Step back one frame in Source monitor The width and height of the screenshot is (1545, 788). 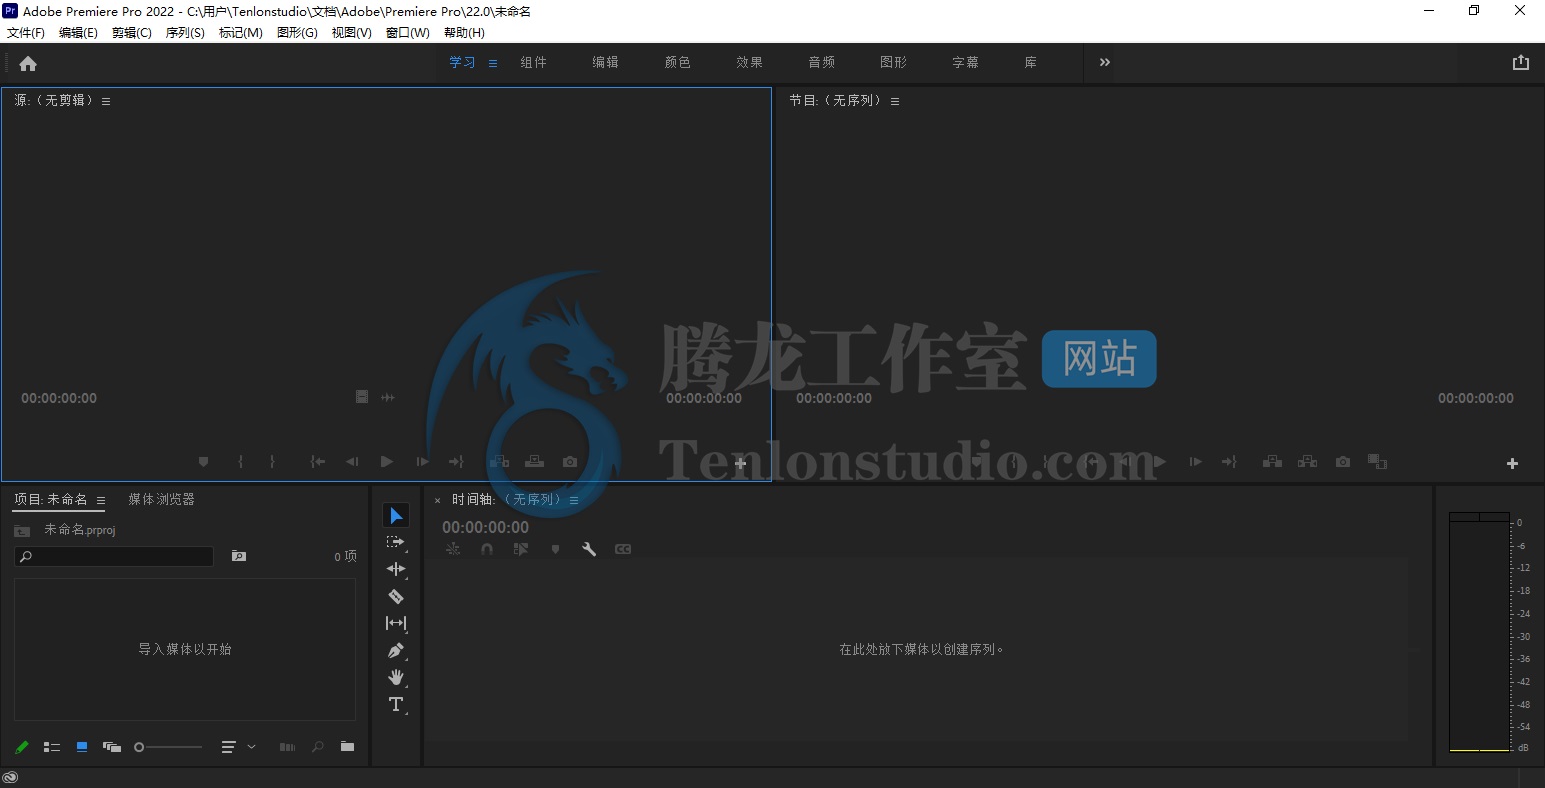click(x=352, y=461)
